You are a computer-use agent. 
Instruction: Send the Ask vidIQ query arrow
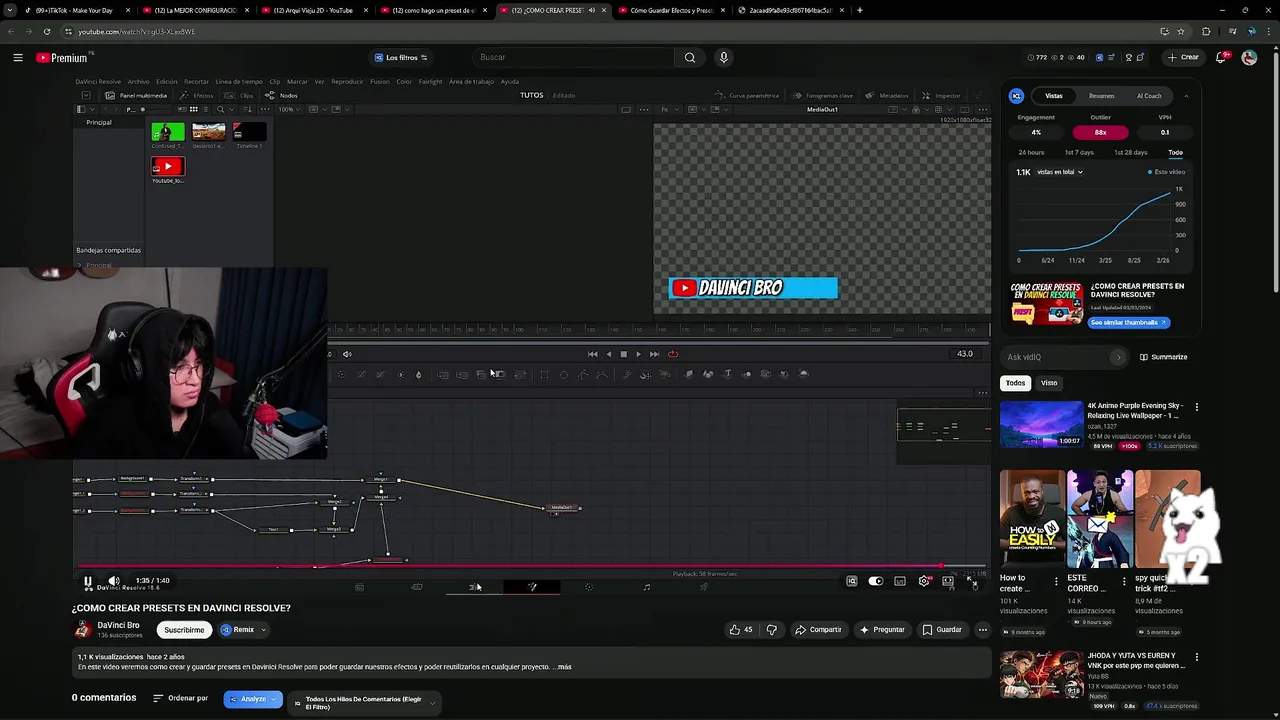point(1118,357)
